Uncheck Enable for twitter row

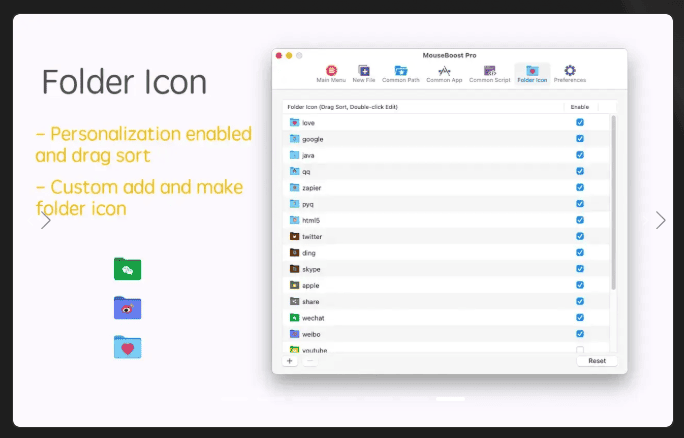tap(580, 236)
